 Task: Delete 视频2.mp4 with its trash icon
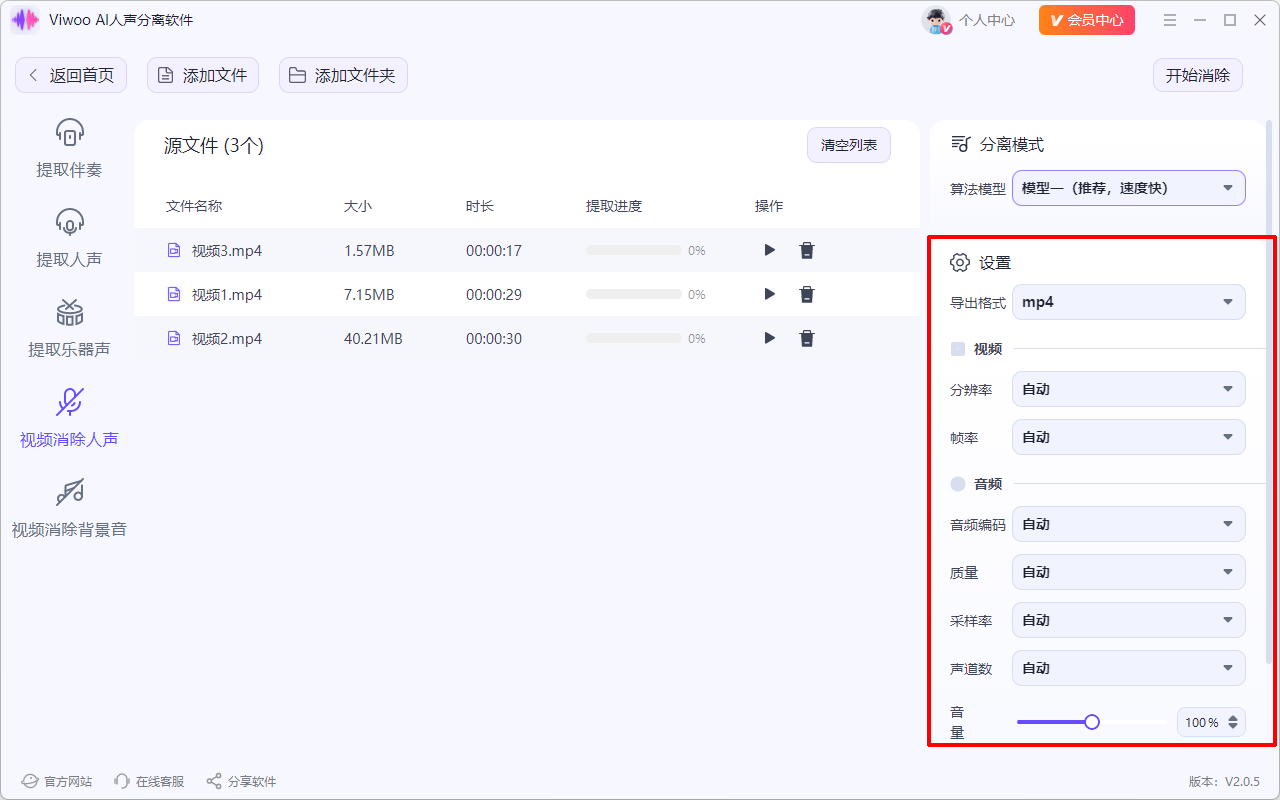(807, 338)
